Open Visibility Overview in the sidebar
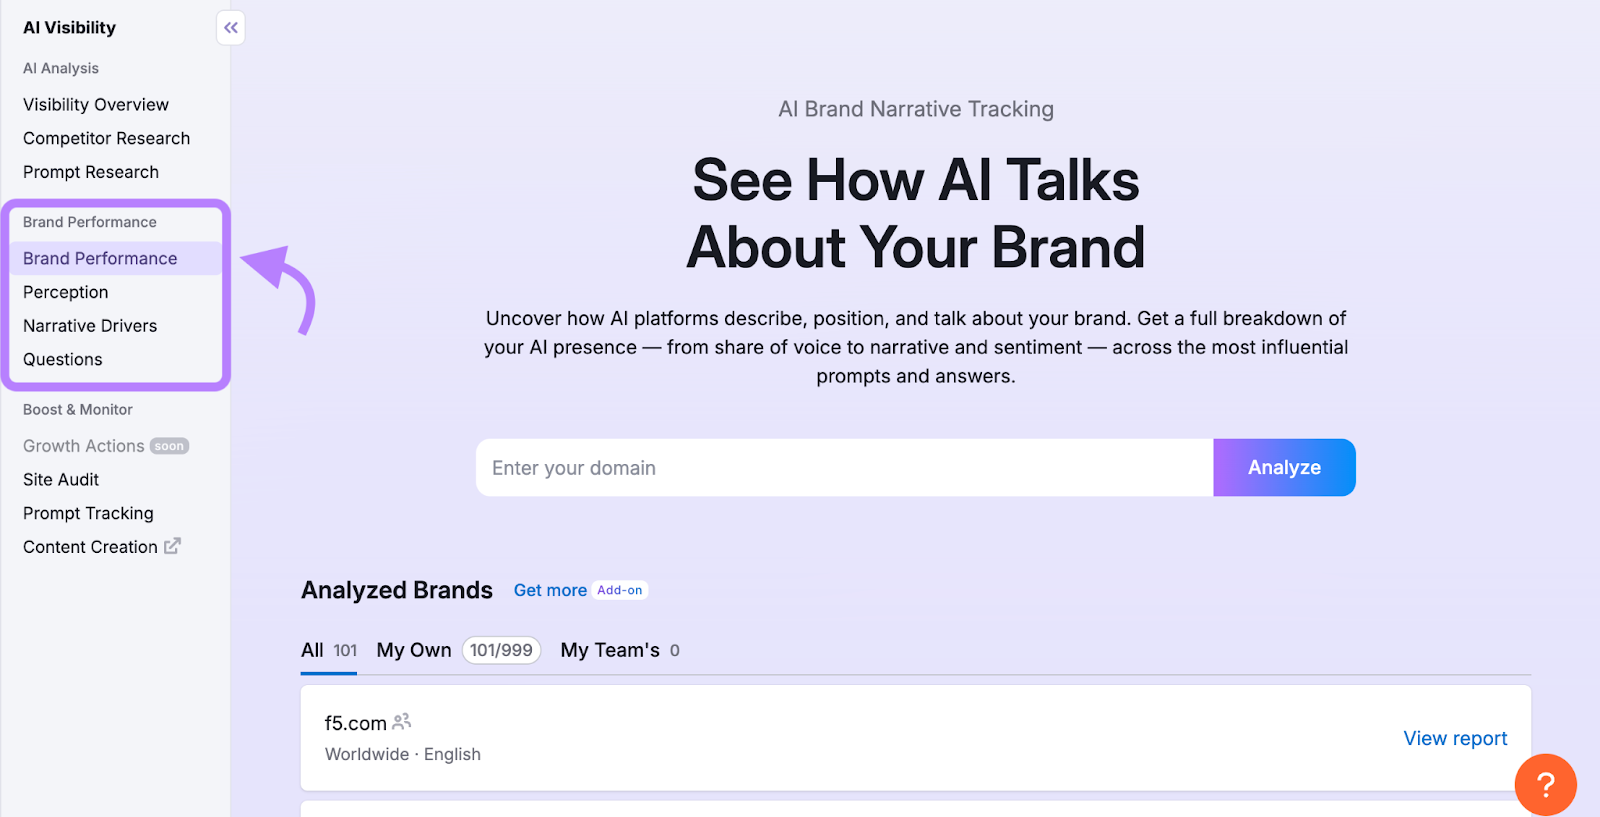The height and width of the screenshot is (817, 1600). coord(95,104)
